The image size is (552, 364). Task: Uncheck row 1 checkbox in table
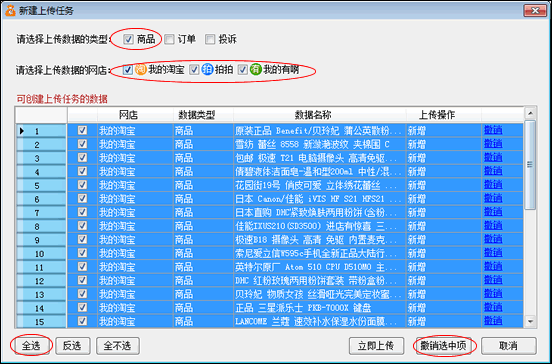coord(82,130)
